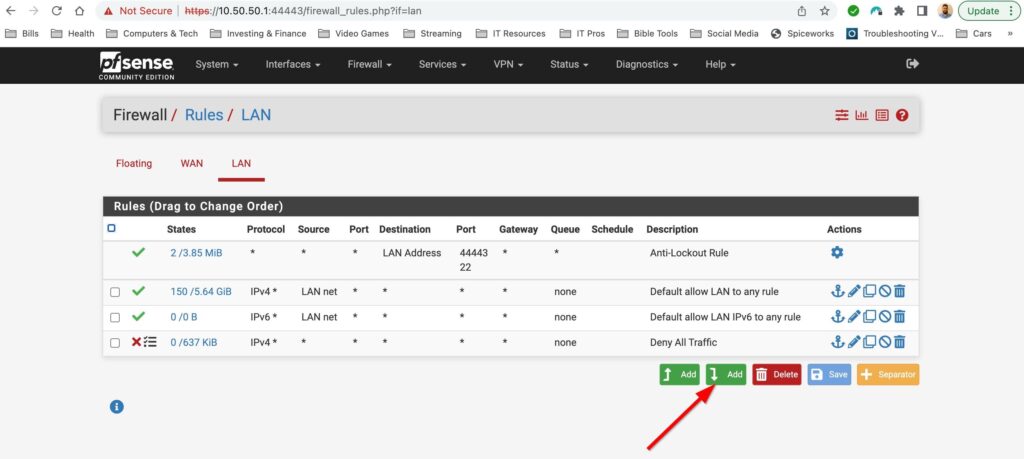Image resolution: width=1024 pixels, height=459 pixels.
Task: Add rule to end of list
Action: (x=726, y=374)
